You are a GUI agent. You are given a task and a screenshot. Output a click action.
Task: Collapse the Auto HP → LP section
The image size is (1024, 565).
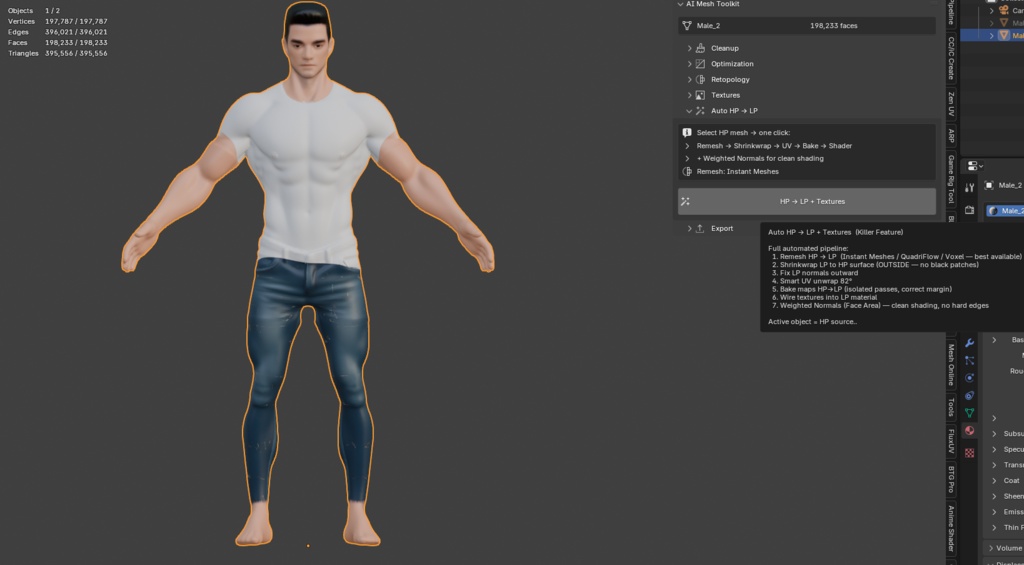[x=689, y=111]
